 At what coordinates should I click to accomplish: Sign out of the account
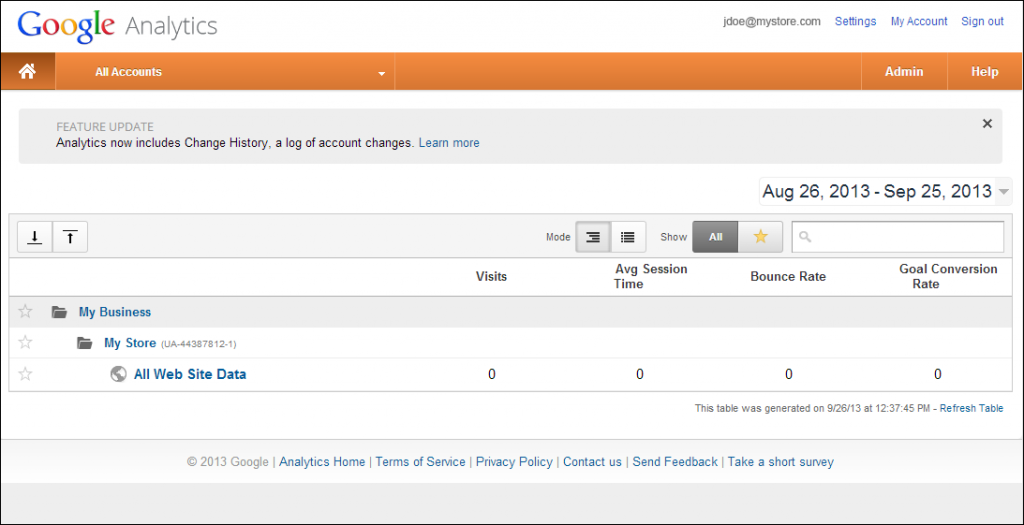982,22
